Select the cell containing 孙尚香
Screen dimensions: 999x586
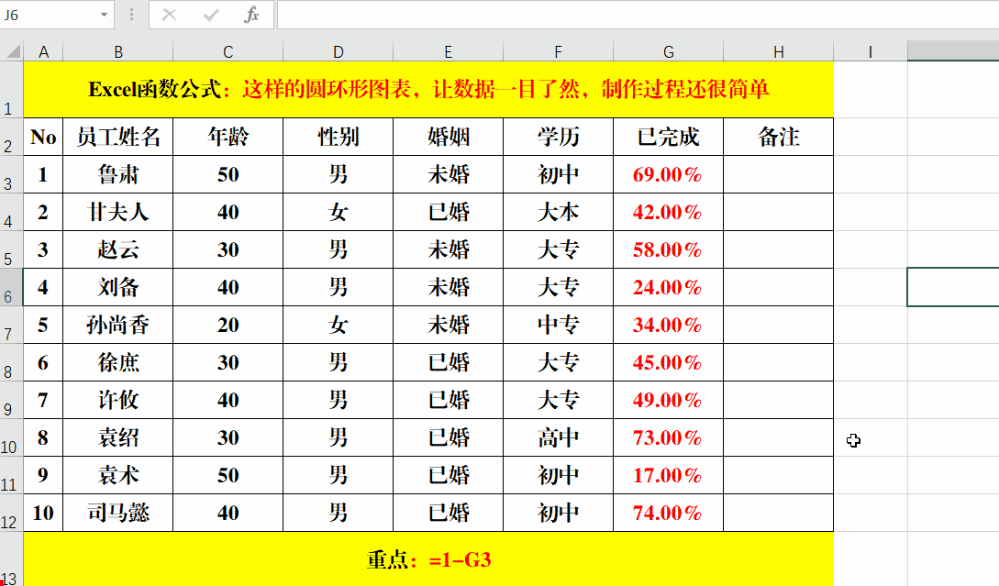[118, 325]
